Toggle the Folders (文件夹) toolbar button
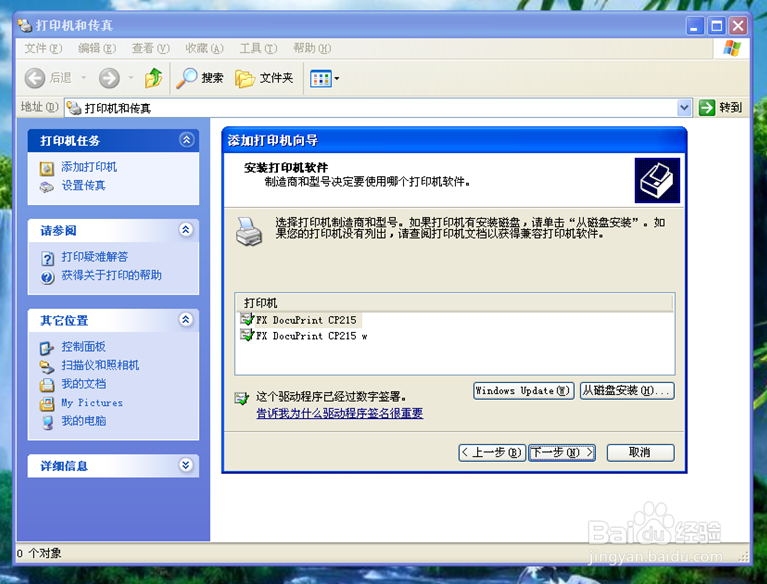The width and height of the screenshot is (767, 584). [264, 78]
